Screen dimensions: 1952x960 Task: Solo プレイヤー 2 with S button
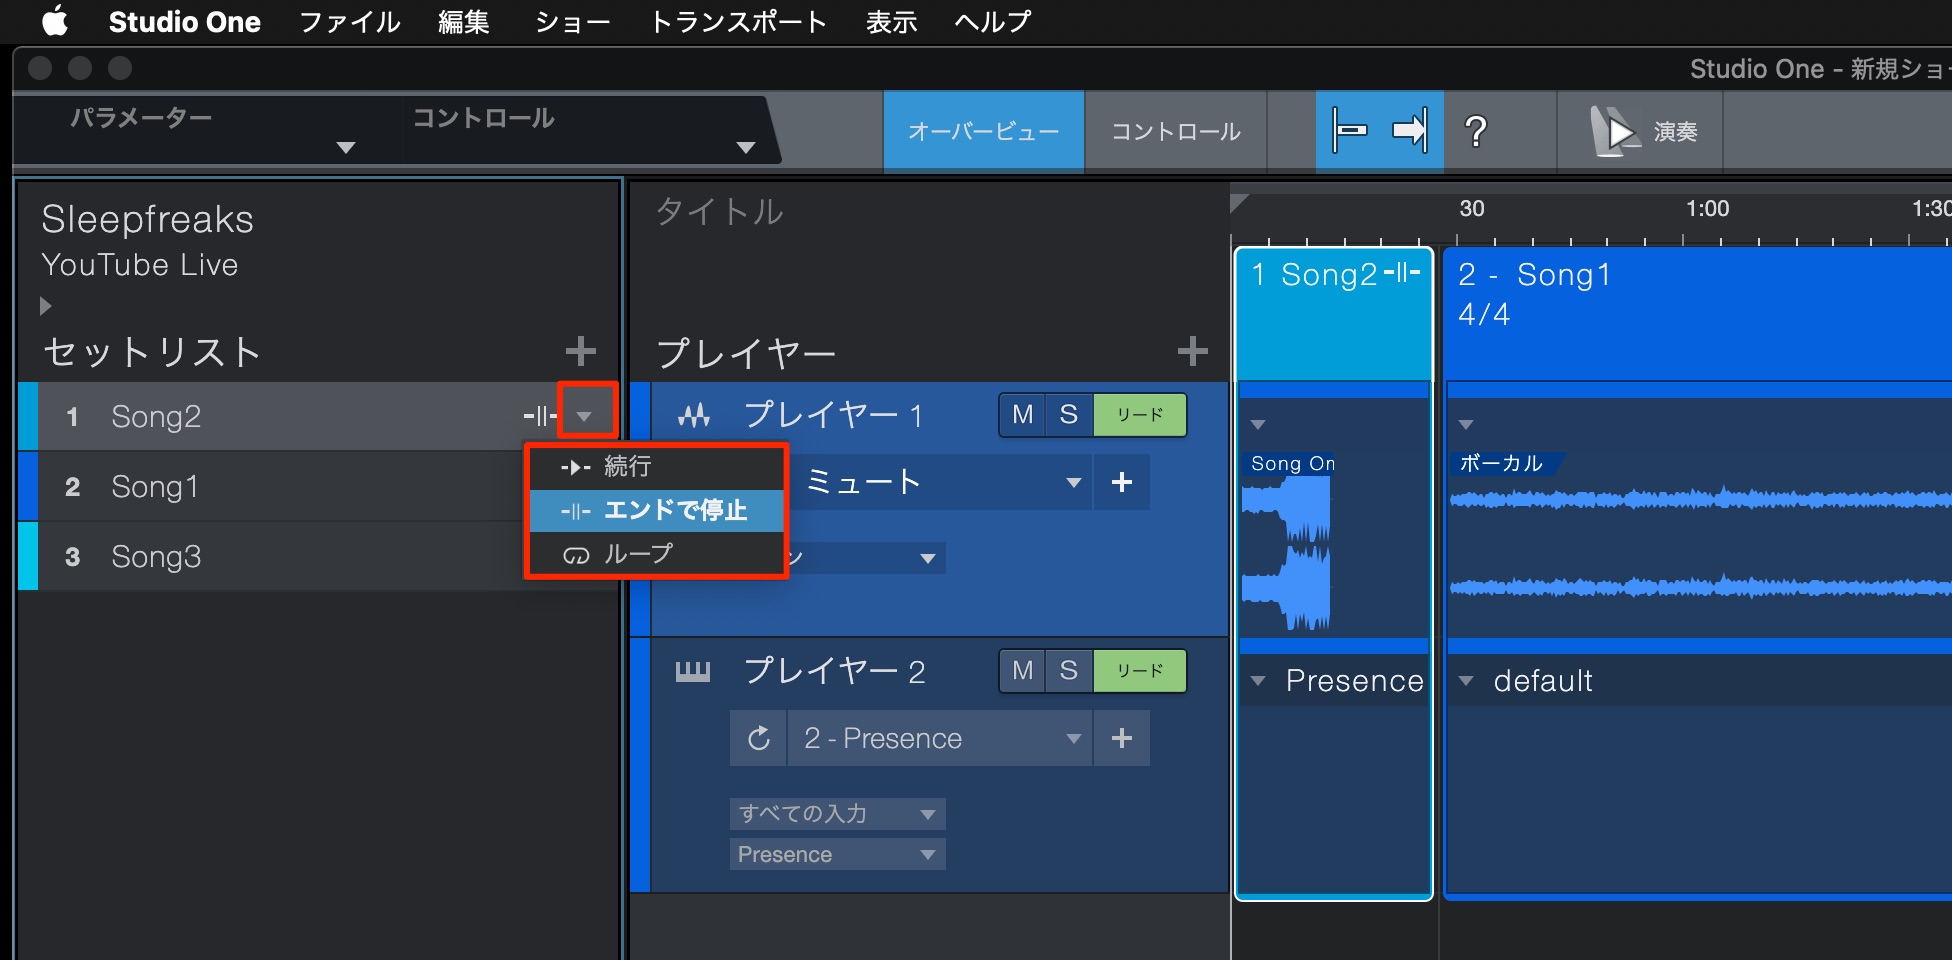click(1069, 671)
